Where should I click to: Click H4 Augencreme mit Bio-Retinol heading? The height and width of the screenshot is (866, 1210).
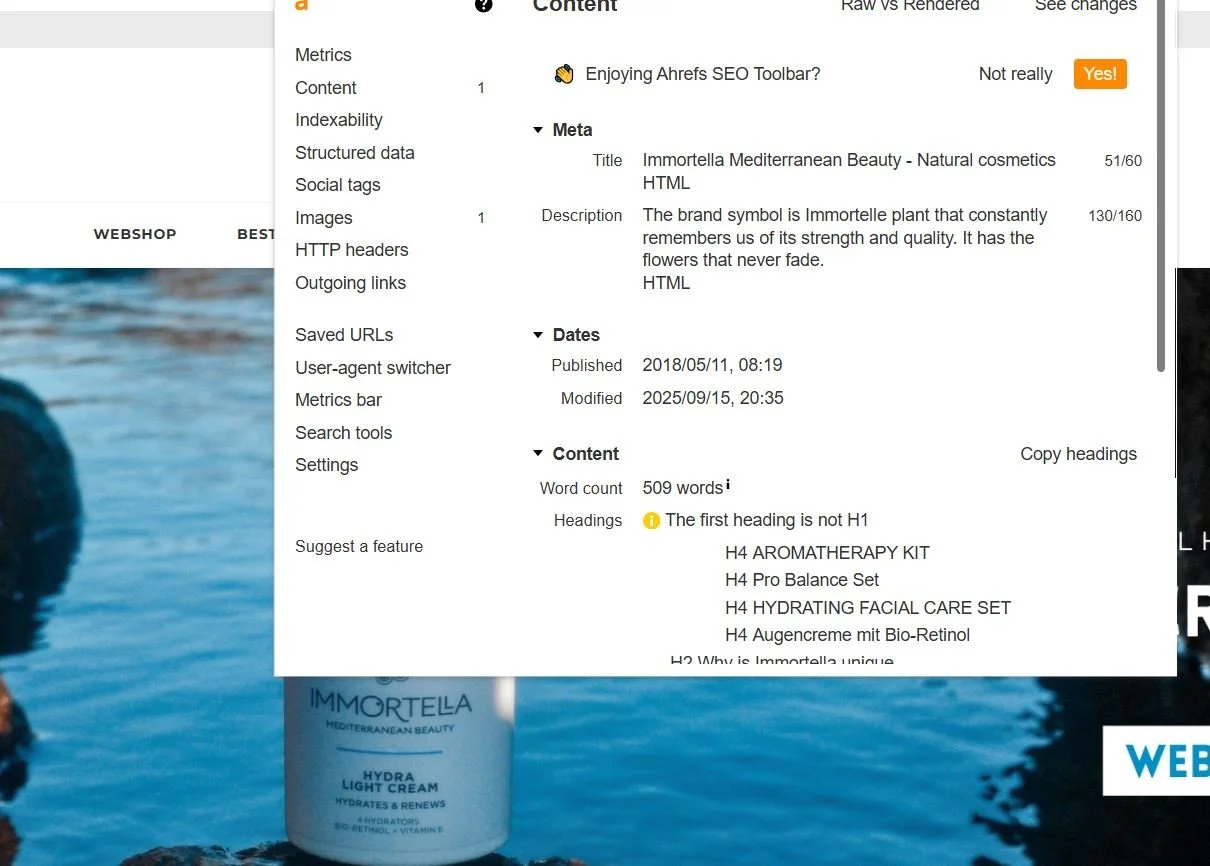click(848, 635)
